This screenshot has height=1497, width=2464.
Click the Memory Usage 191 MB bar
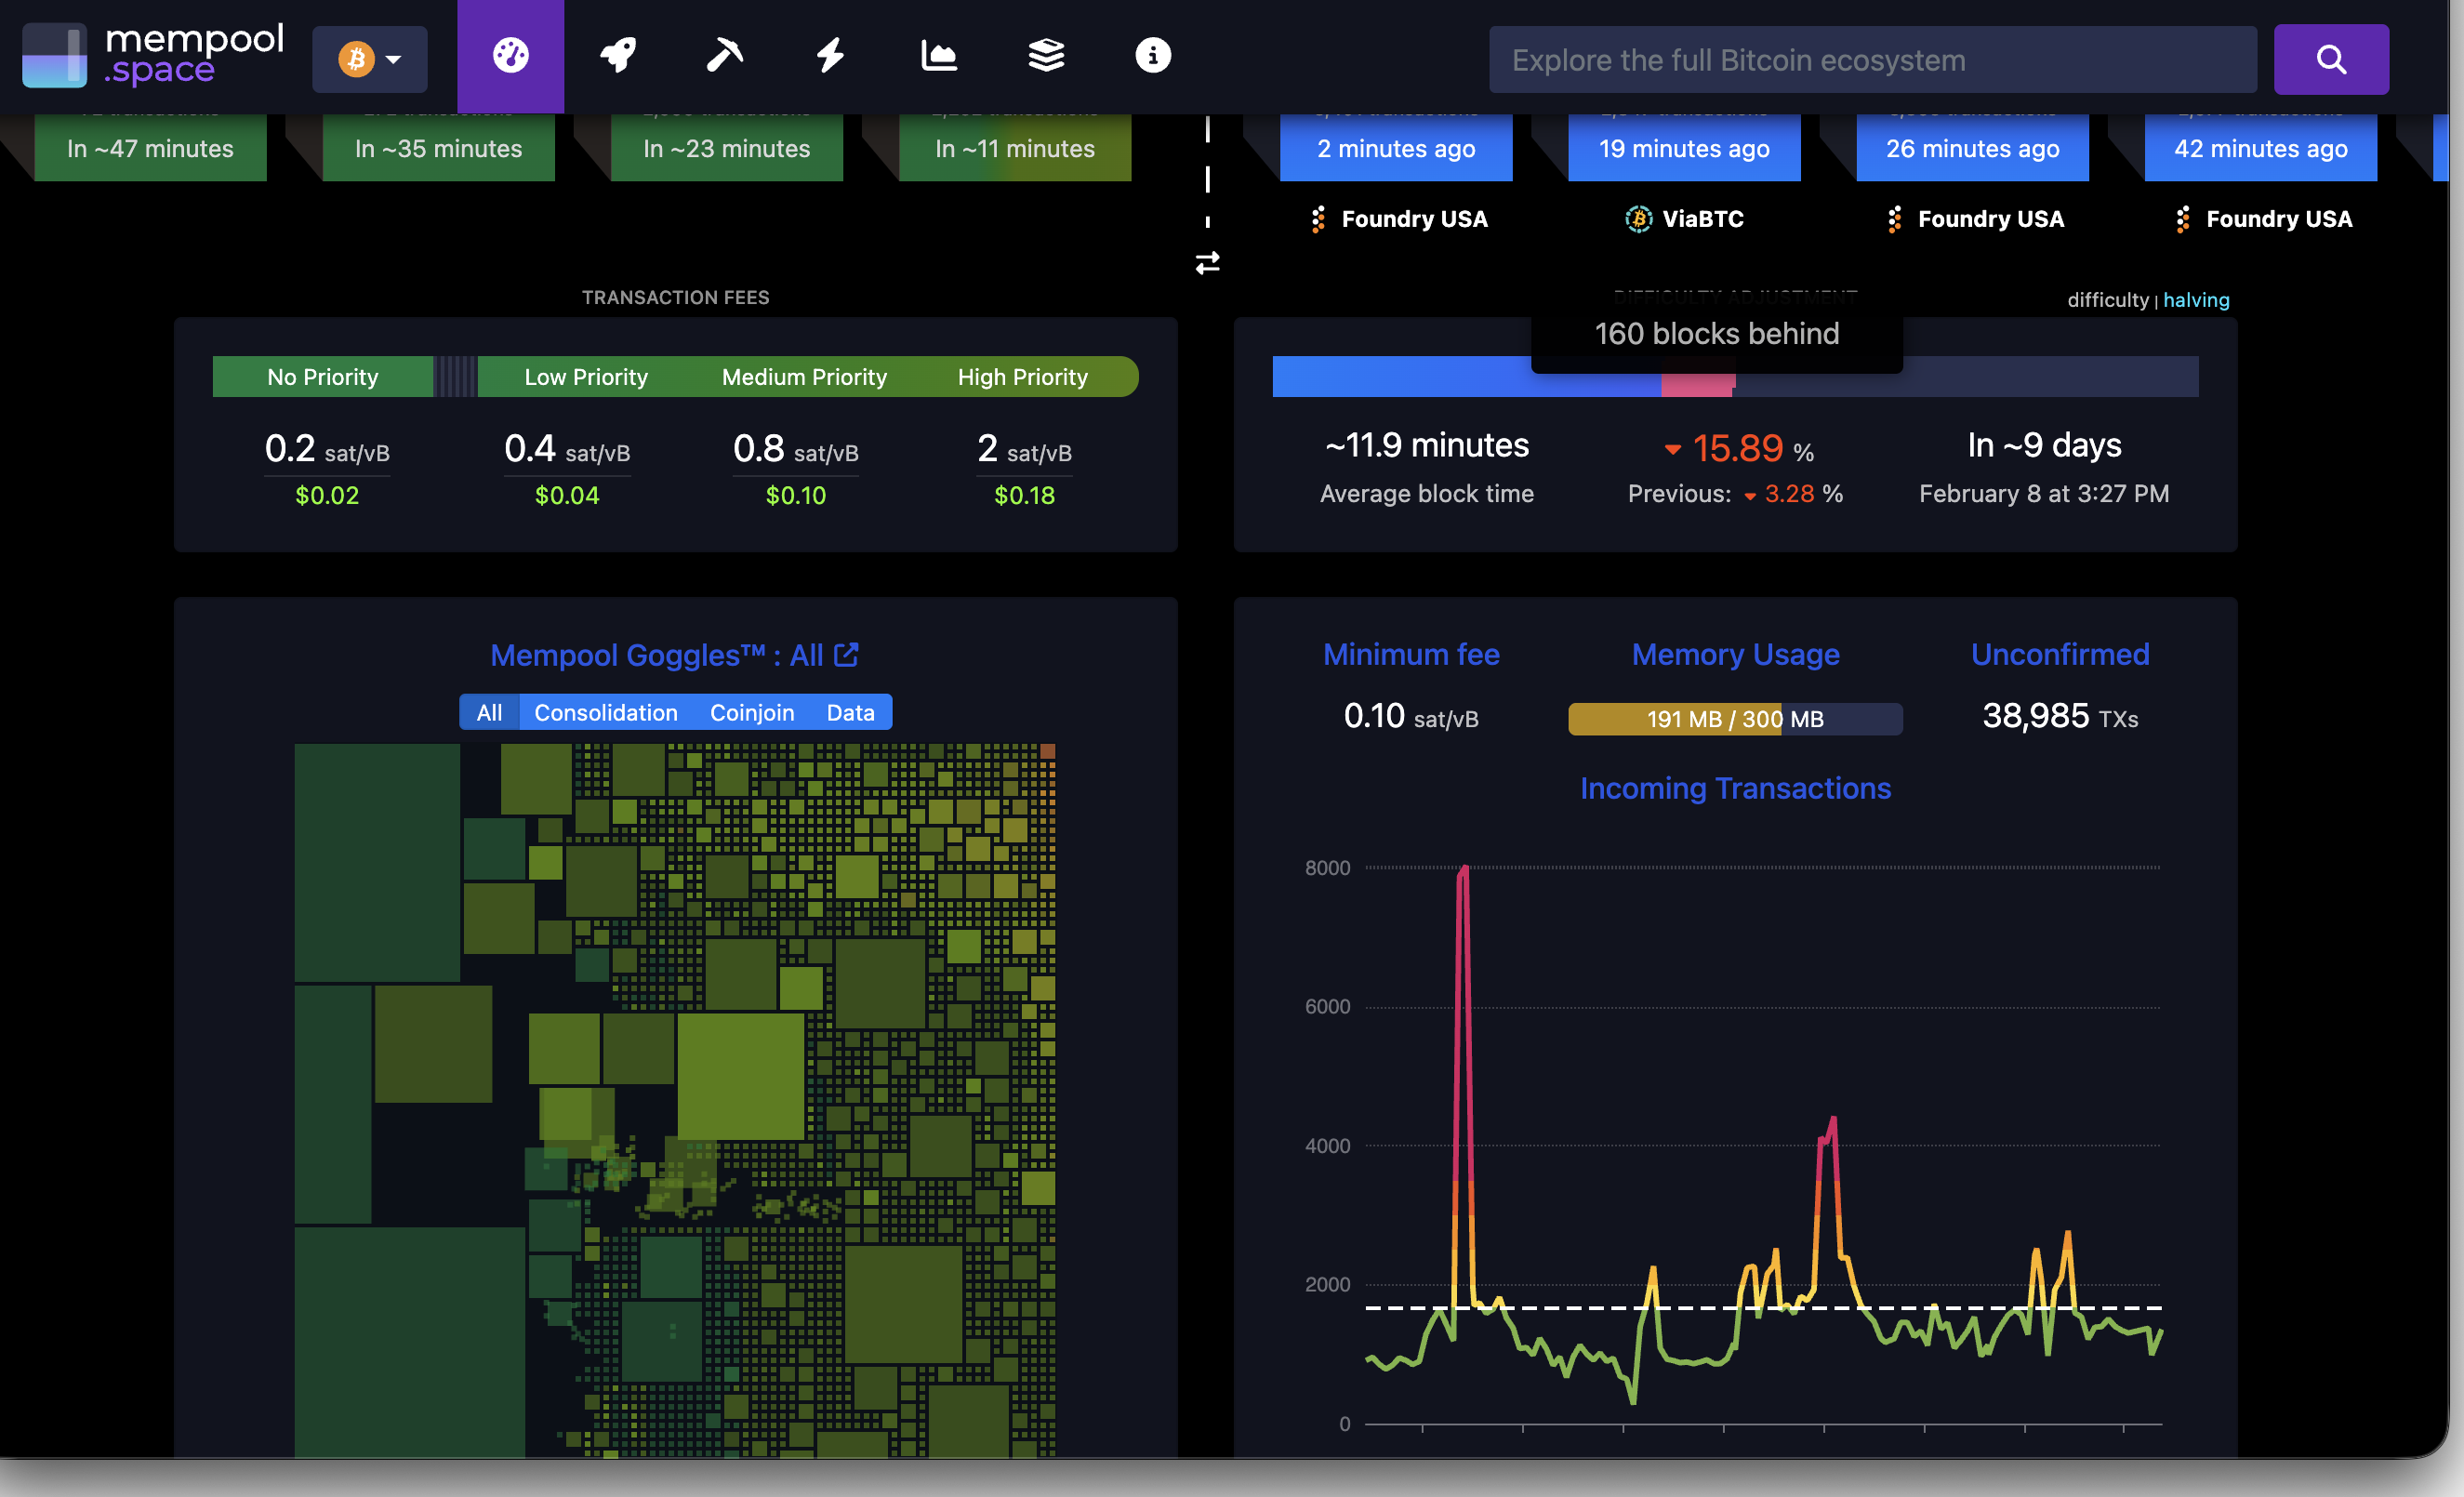(x=1735, y=719)
